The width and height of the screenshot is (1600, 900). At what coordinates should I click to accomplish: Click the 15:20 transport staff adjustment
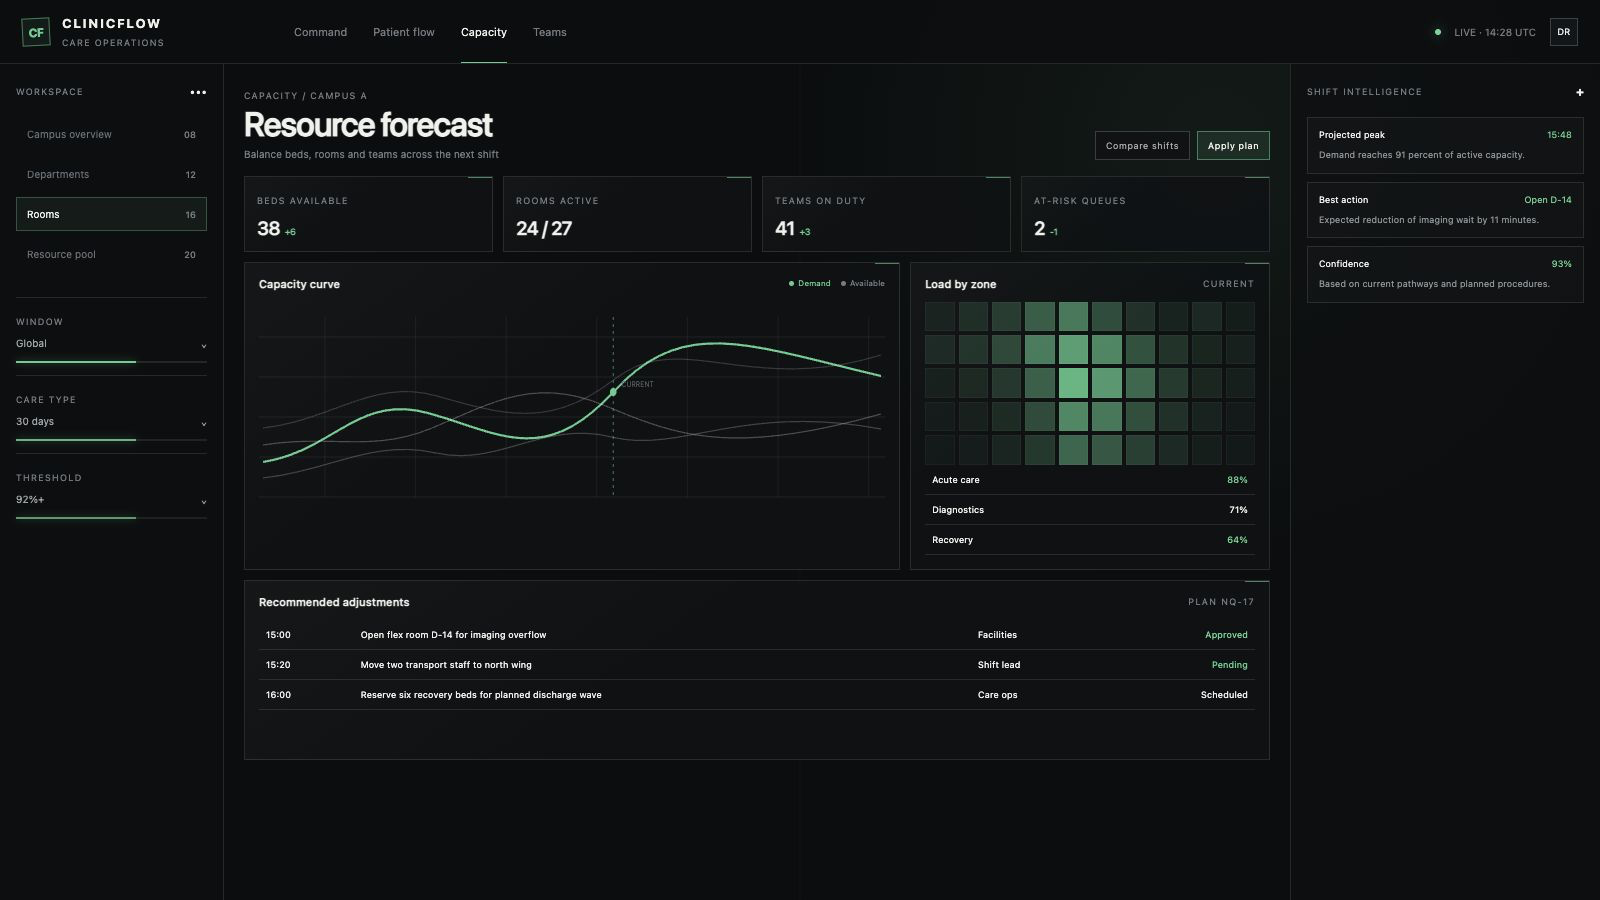coord(756,665)
